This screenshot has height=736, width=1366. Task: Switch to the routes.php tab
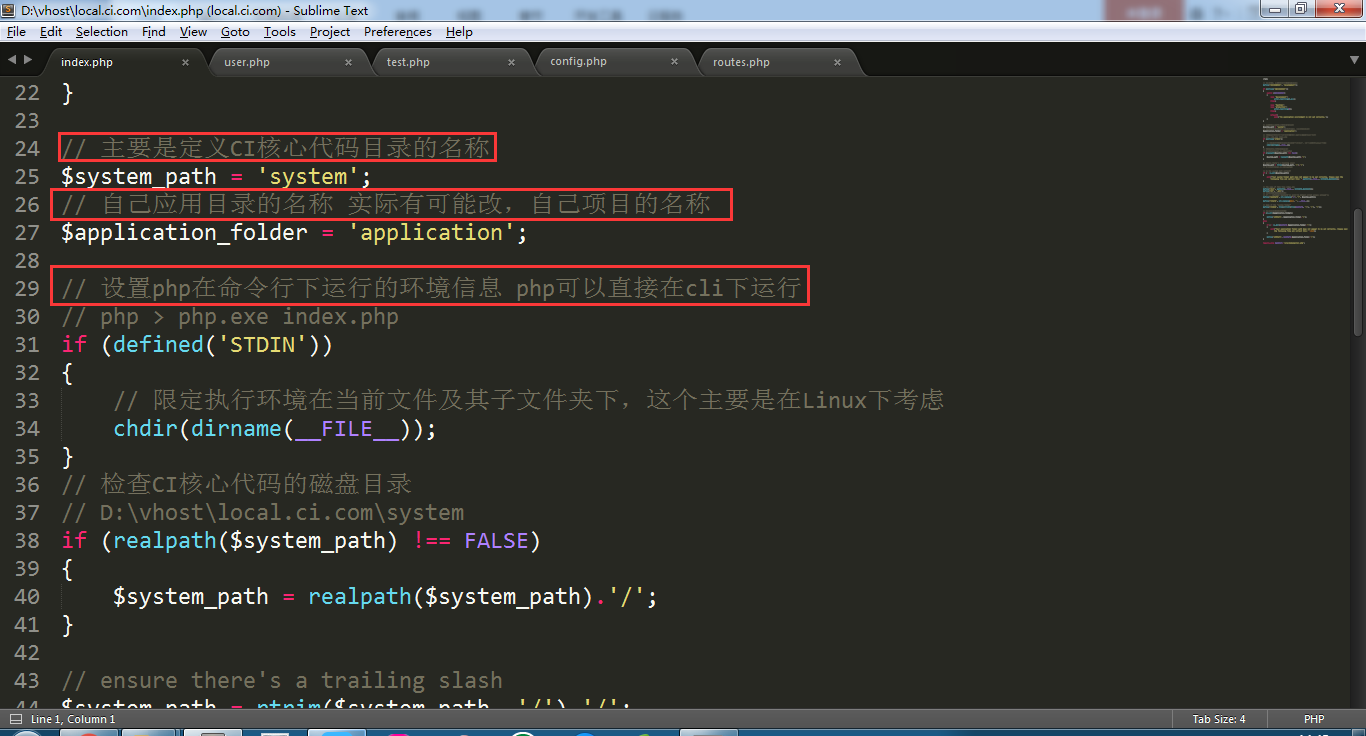pyautogui.click(x=741, y=62)
